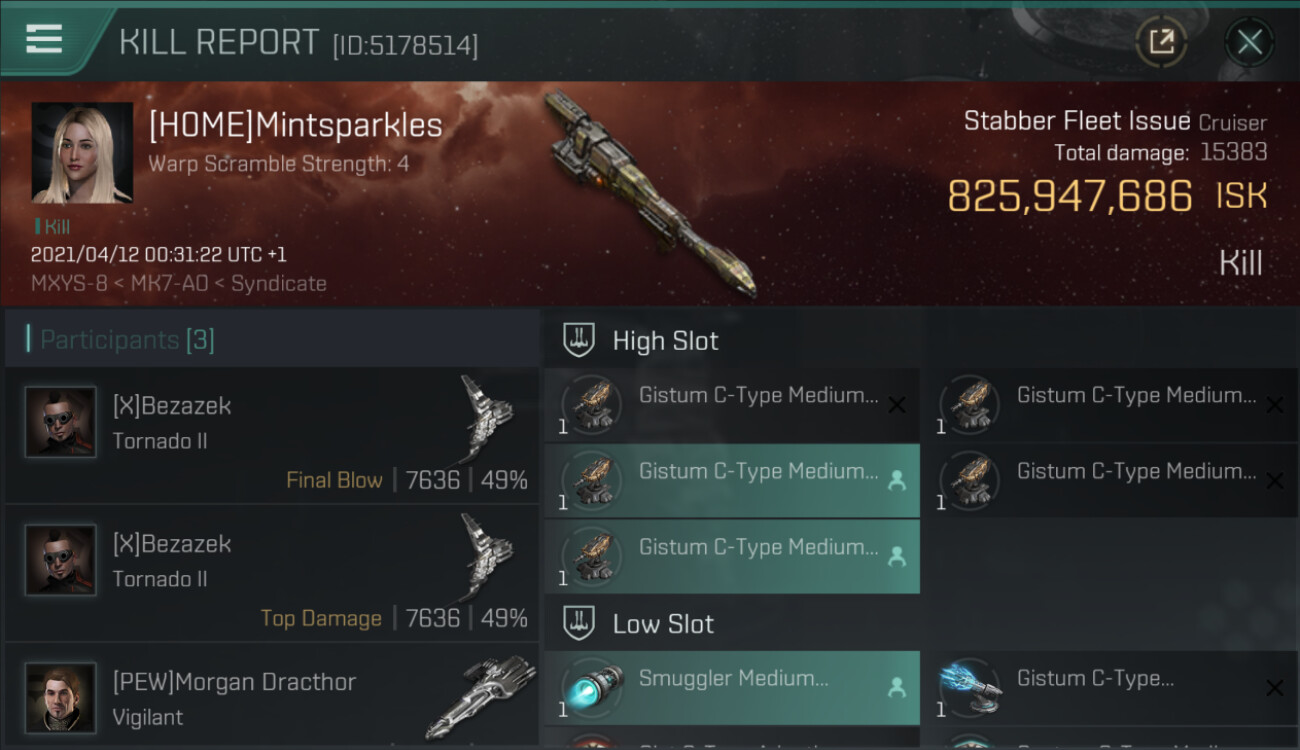Select the Gistum C-Type low slot module icon
Screen dimensions: 1300x750
tap(970, 688)
